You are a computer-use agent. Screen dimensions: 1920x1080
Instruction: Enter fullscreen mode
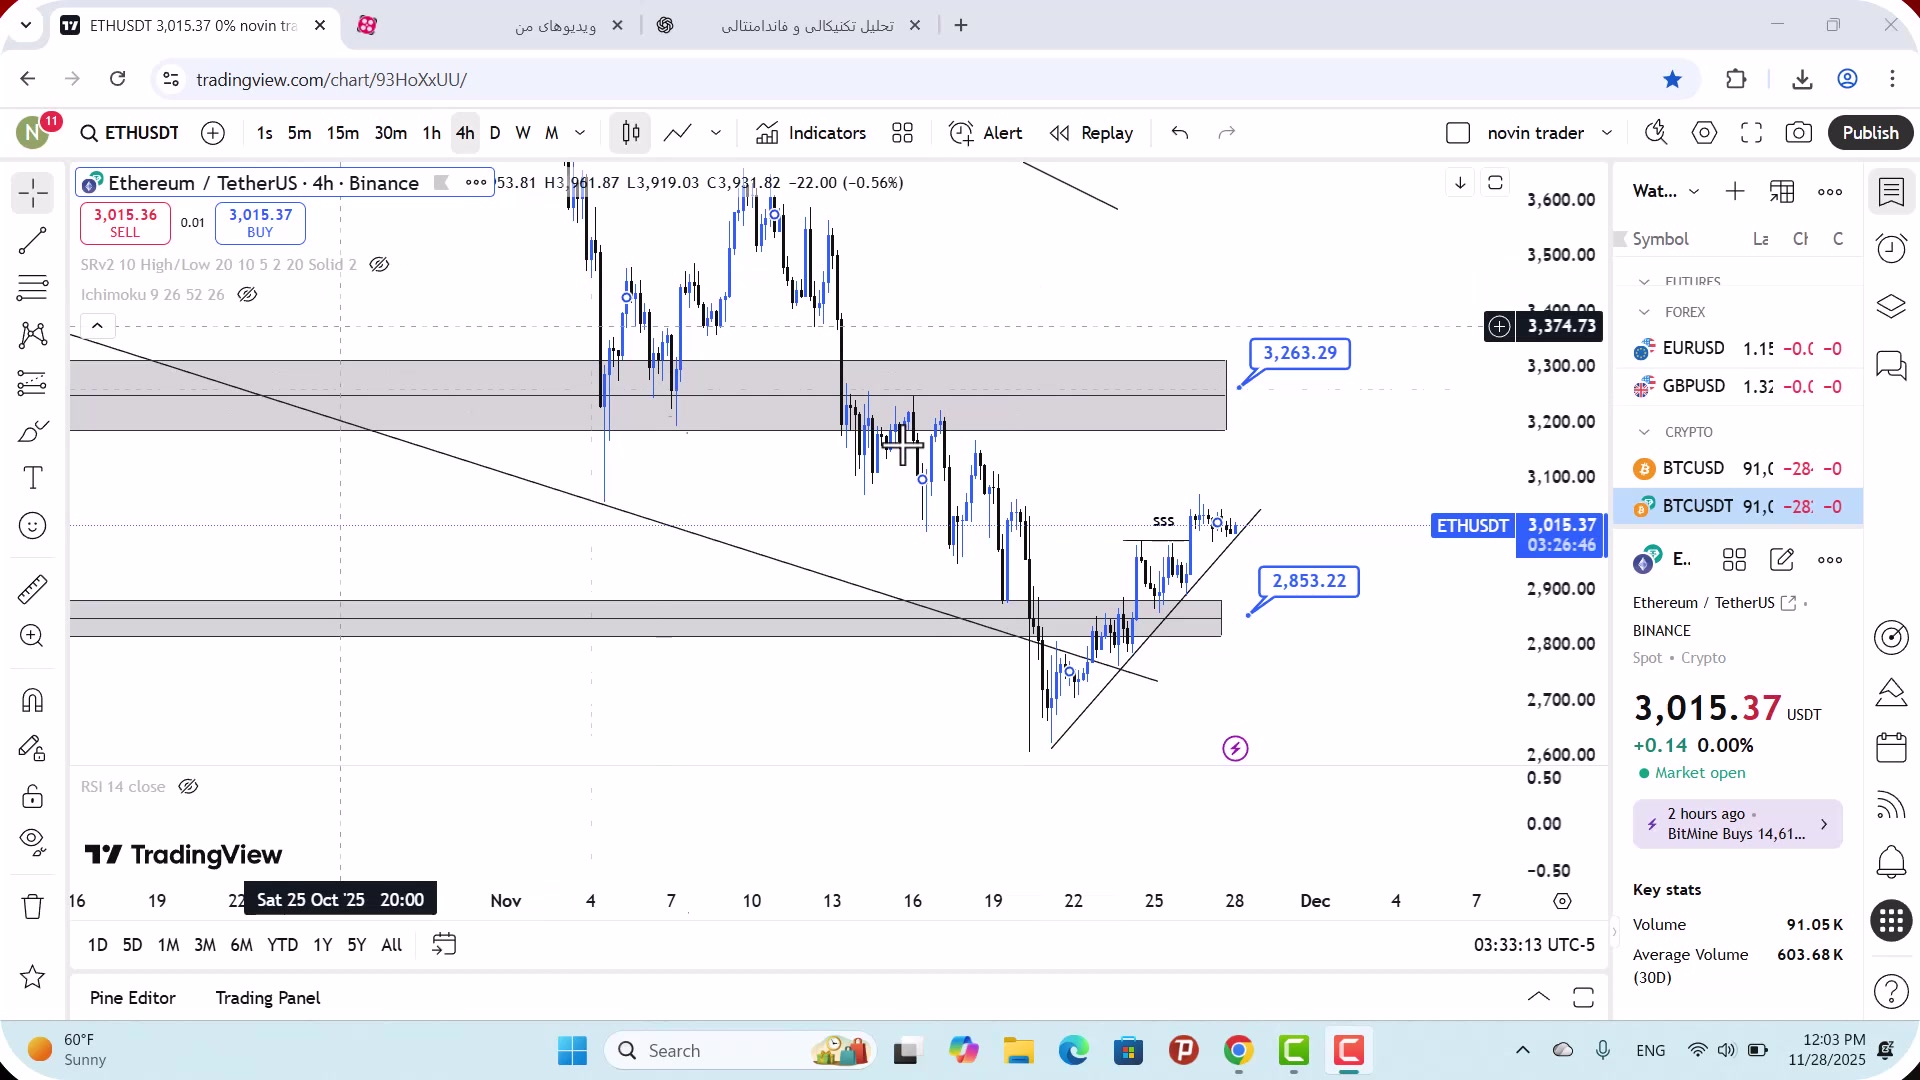pyautogui.click(x=1751, y=133)
